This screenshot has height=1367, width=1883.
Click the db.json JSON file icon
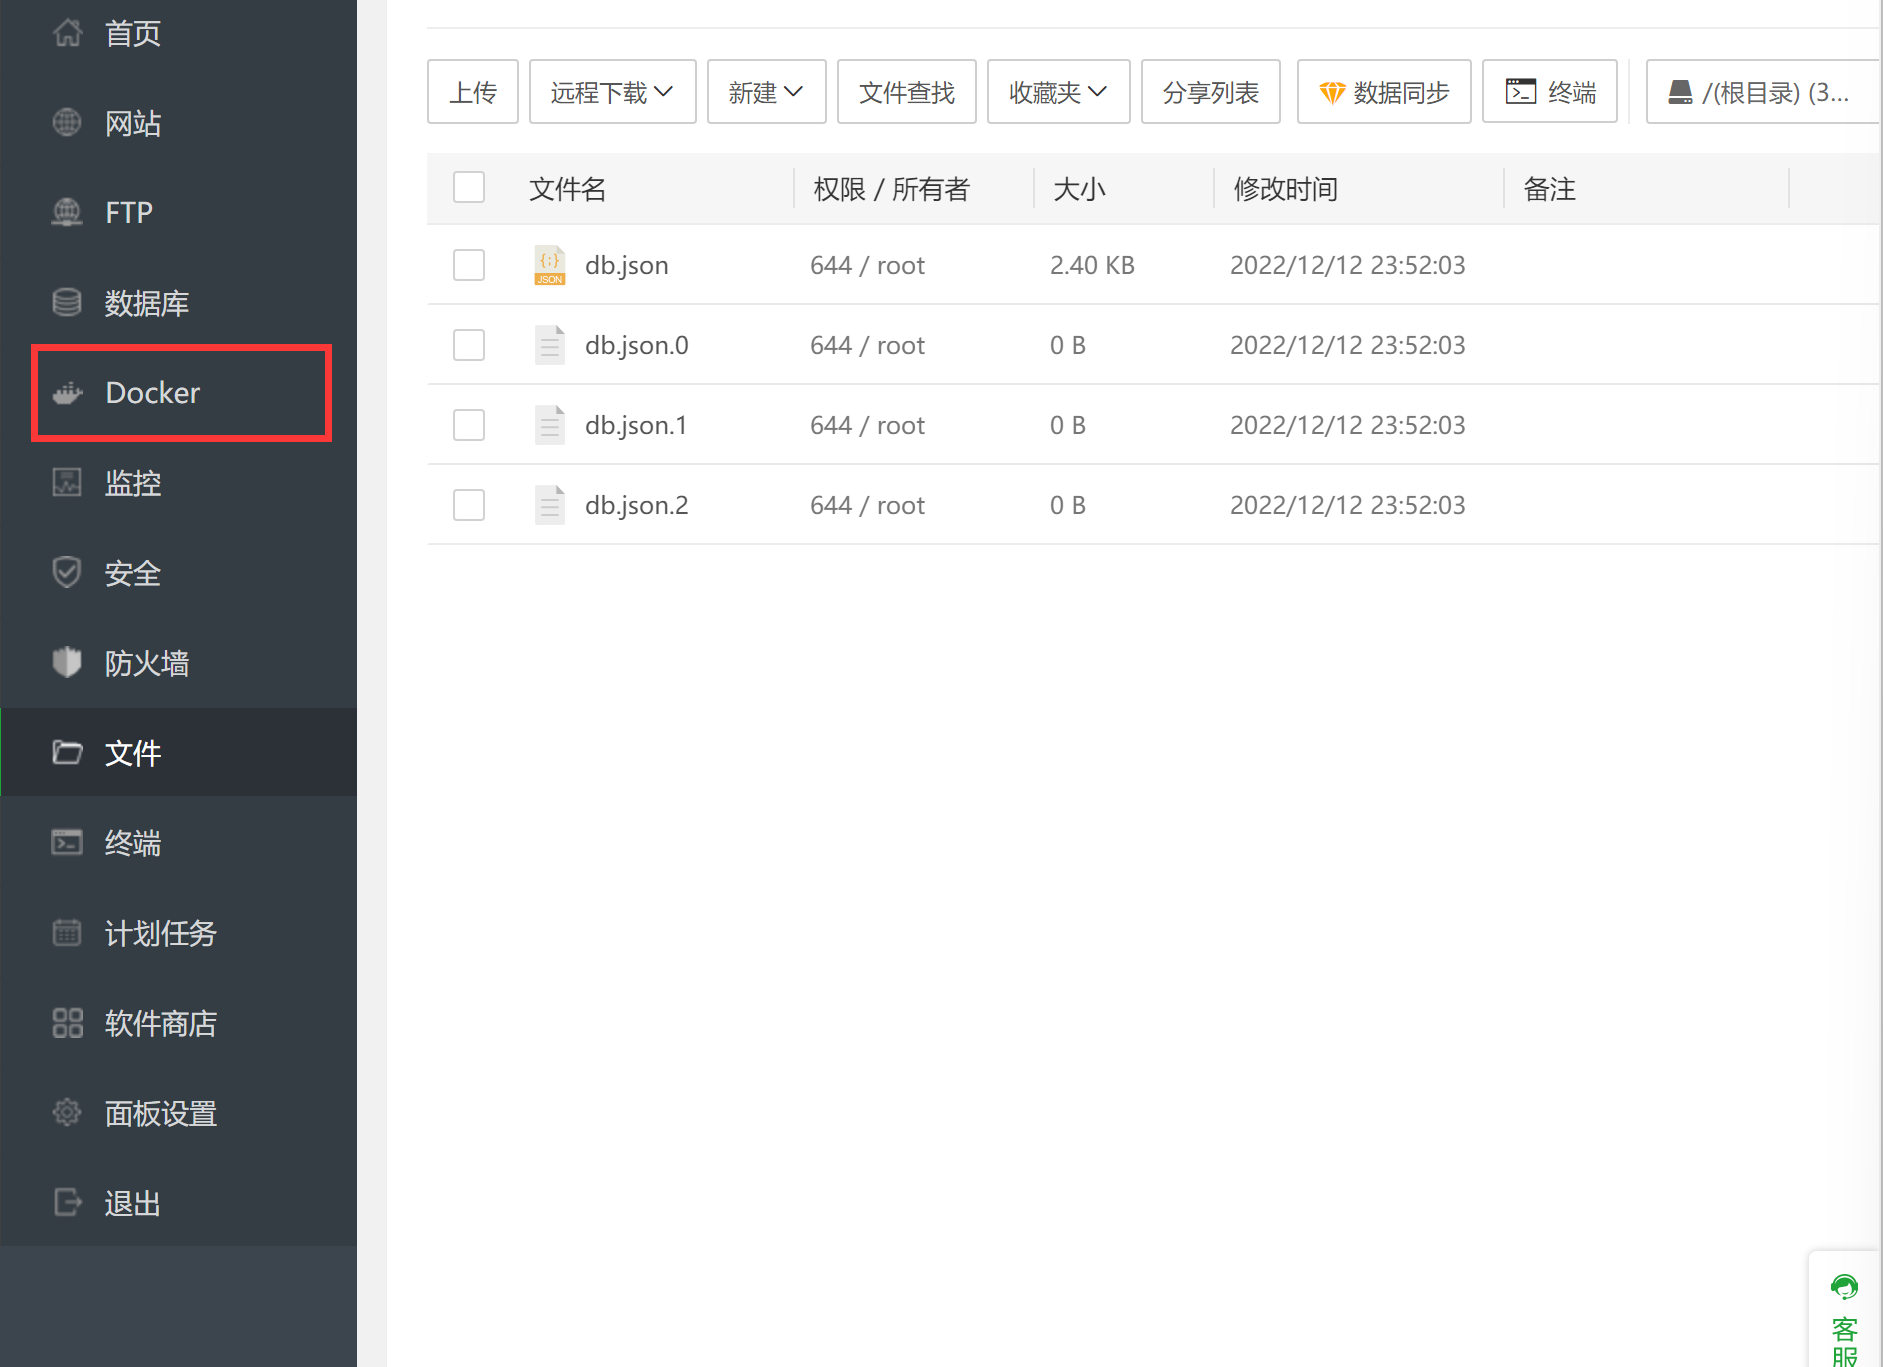549,265
